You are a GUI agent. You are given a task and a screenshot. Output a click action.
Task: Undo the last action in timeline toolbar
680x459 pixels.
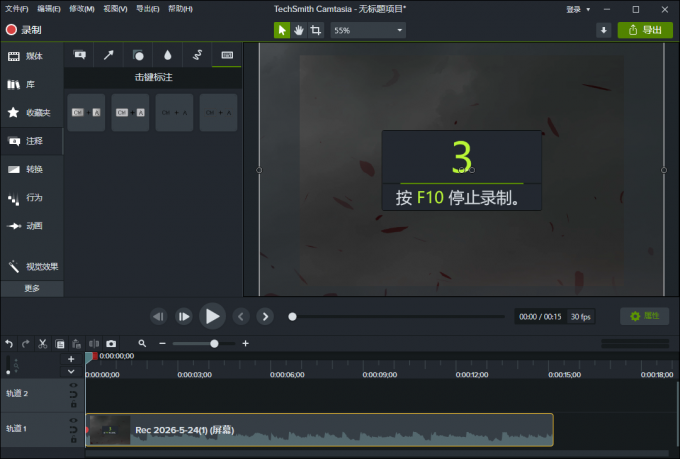(x=9, y=344)
